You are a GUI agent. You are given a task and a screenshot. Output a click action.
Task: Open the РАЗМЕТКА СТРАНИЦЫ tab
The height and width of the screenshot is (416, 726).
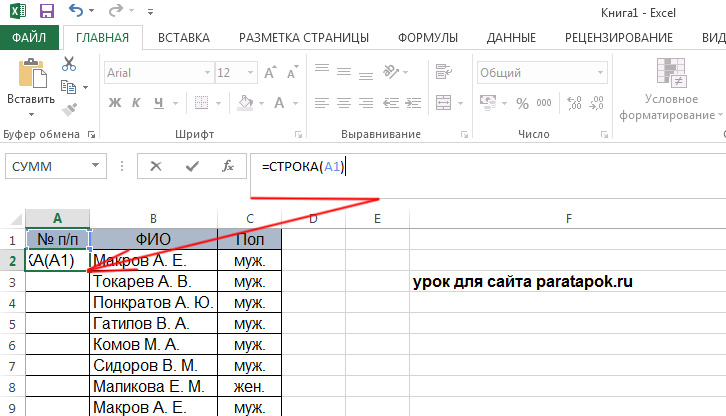[x=304, y=38]
